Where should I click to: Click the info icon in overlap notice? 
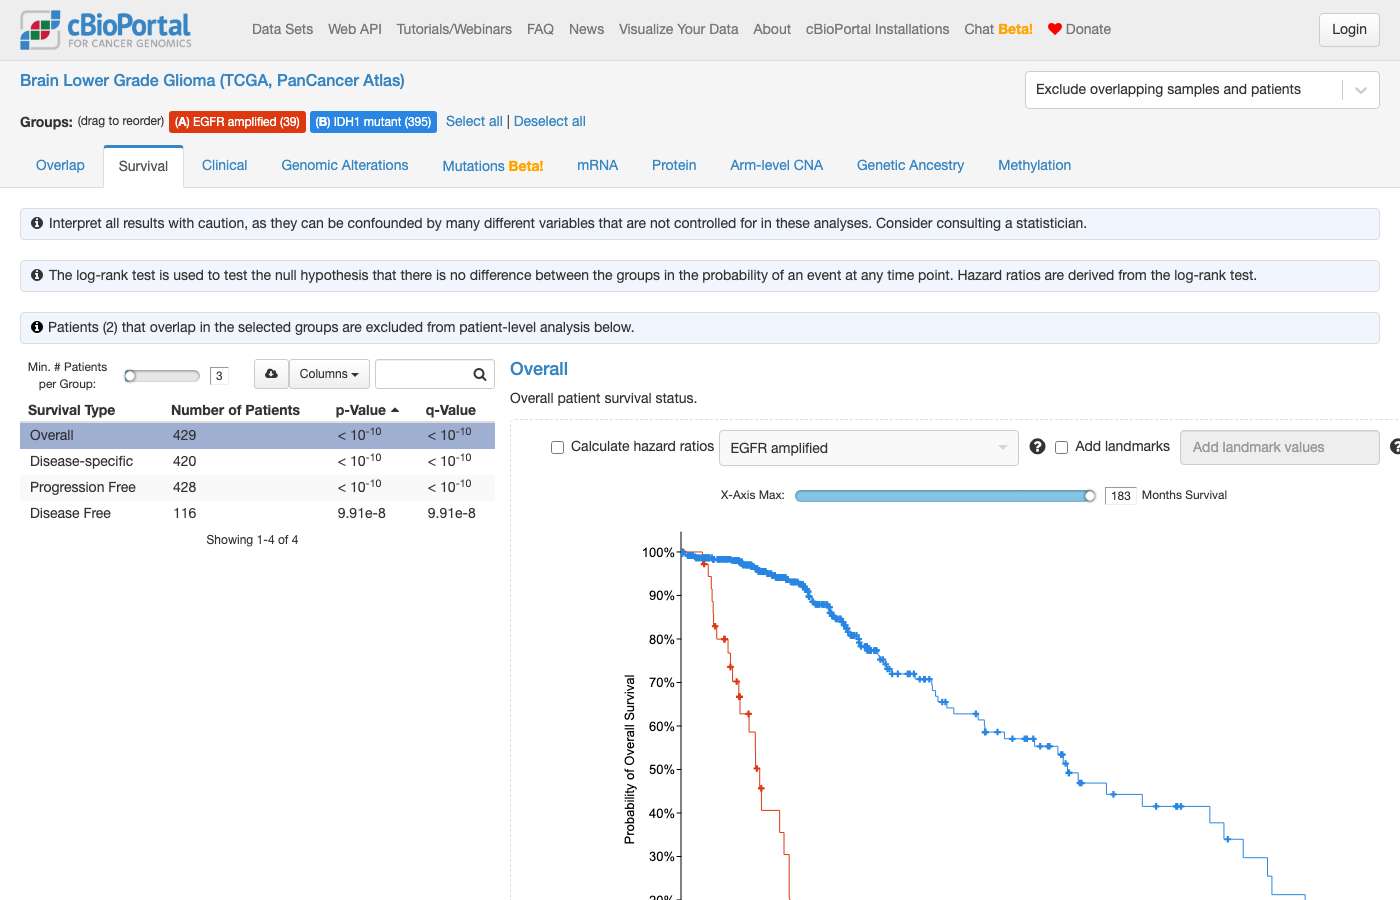tap(37, 327)
